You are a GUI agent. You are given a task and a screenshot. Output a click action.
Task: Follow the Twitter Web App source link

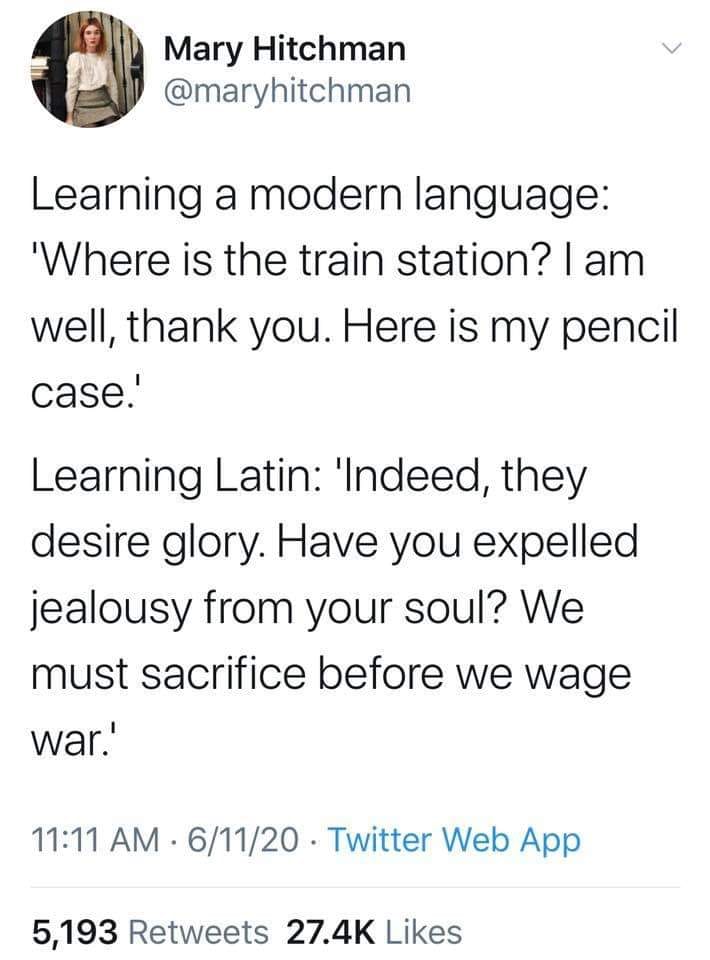pos(455,840)
